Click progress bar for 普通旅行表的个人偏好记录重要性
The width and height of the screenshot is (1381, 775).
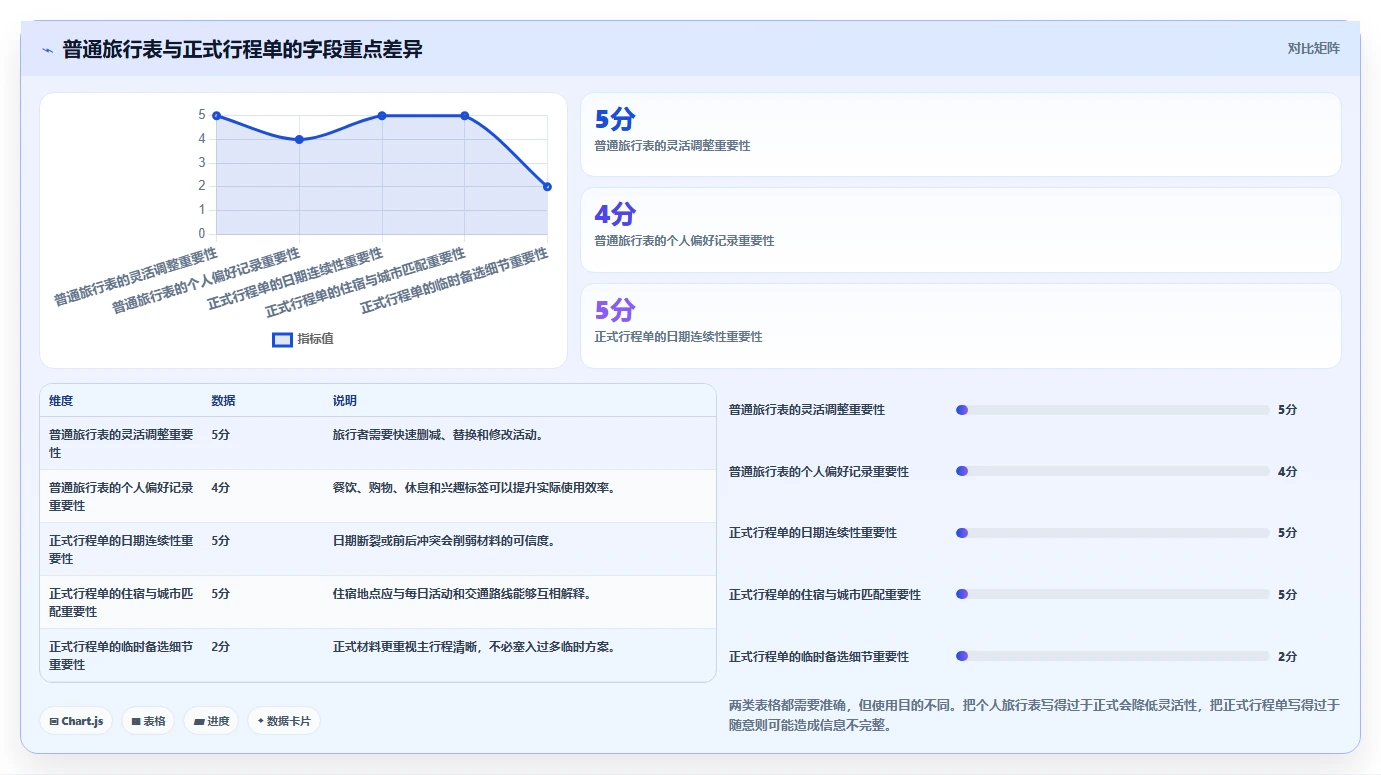(x=1112, y=471)
